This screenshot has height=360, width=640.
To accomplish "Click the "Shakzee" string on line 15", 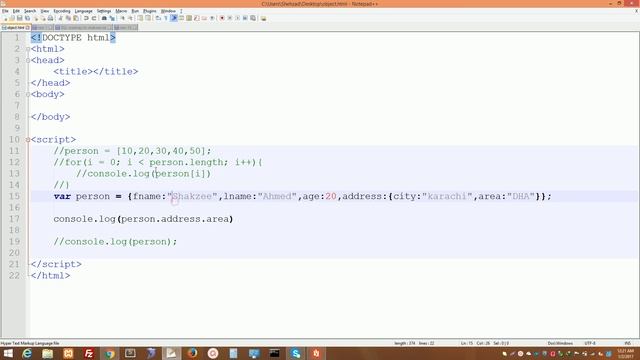I will click(x=192, y=196).
